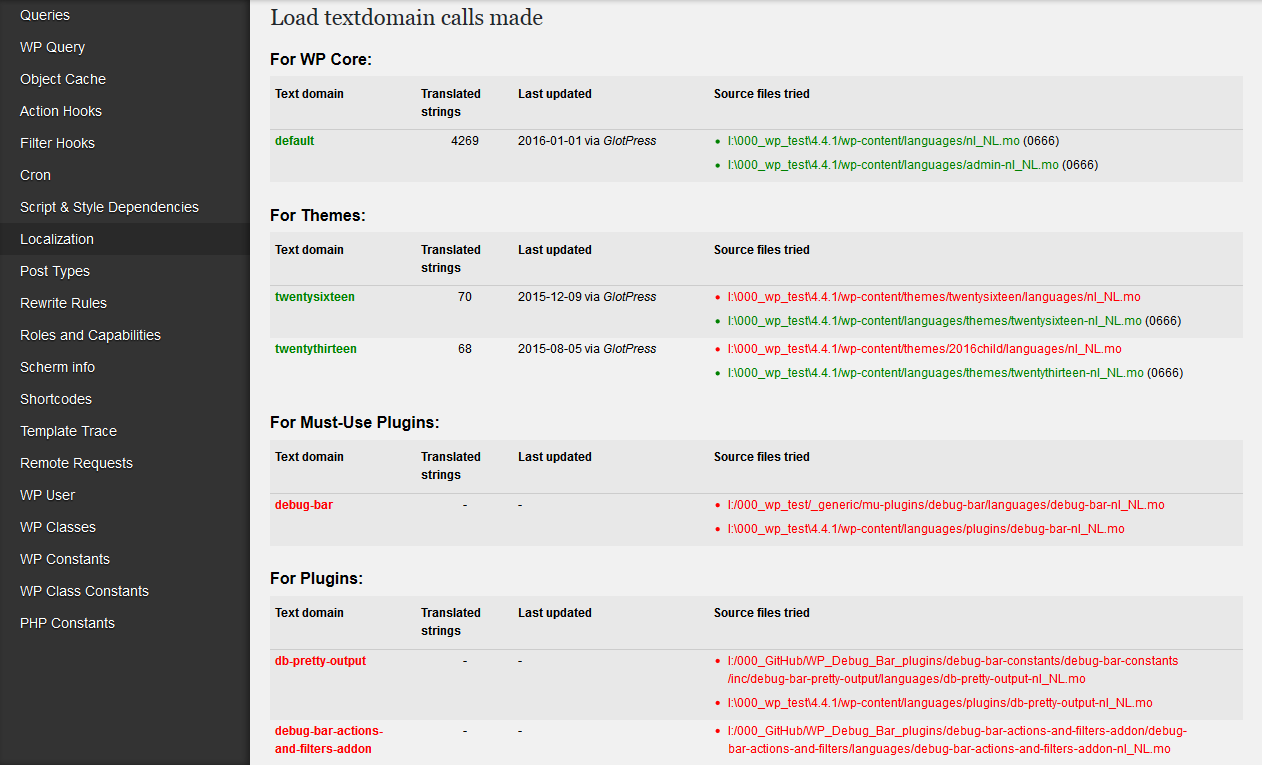
Task: Open the WP Constants panel
Action: tap(124, 559)
